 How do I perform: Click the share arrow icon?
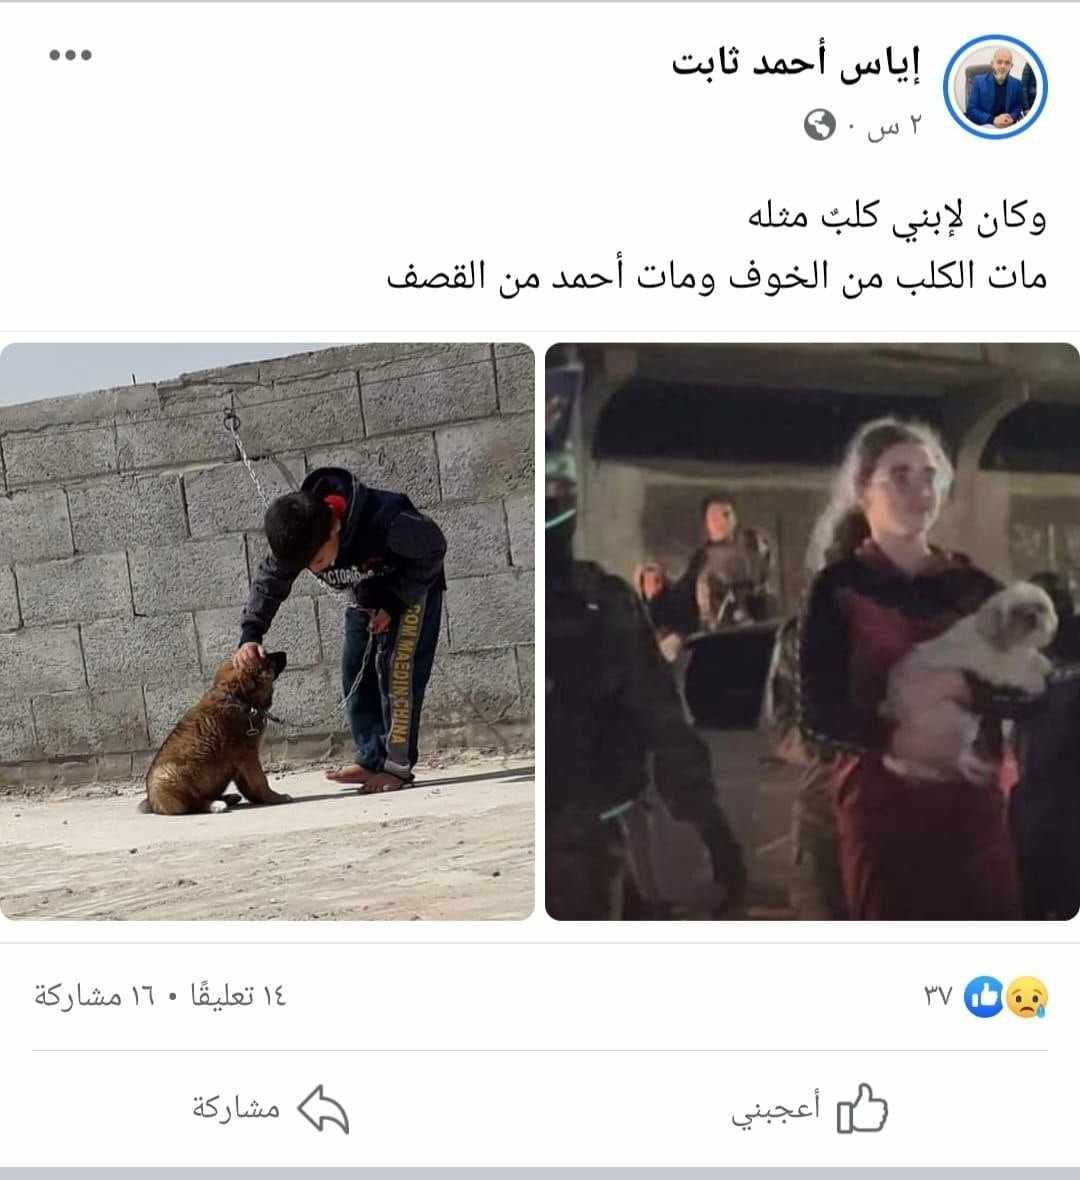(x=323, y=1109)
